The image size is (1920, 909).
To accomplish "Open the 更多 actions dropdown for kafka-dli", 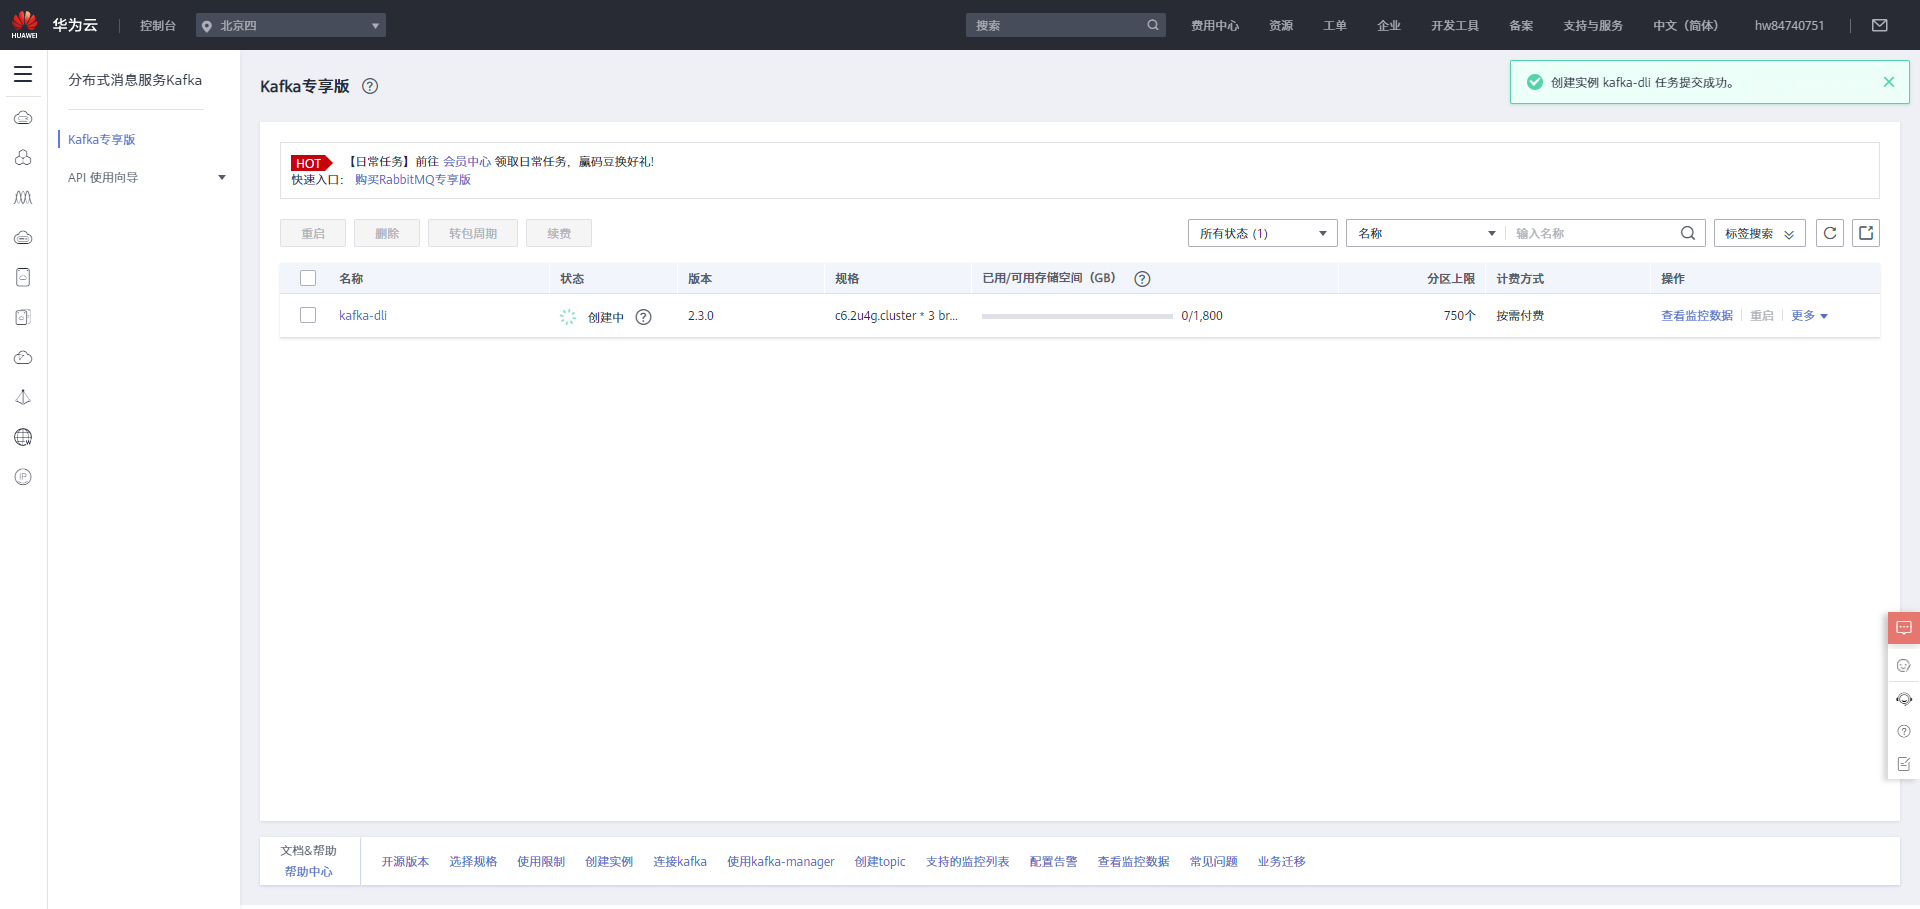I will (x=1809, y=316).
